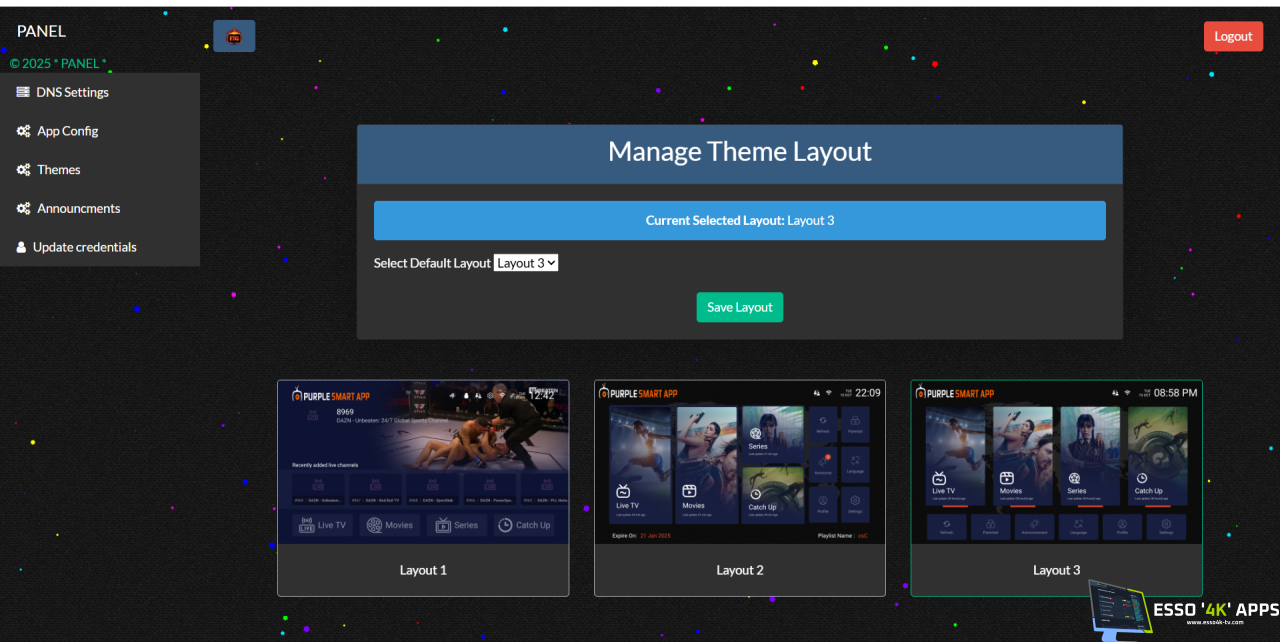Click the red Logout button

1233,36
